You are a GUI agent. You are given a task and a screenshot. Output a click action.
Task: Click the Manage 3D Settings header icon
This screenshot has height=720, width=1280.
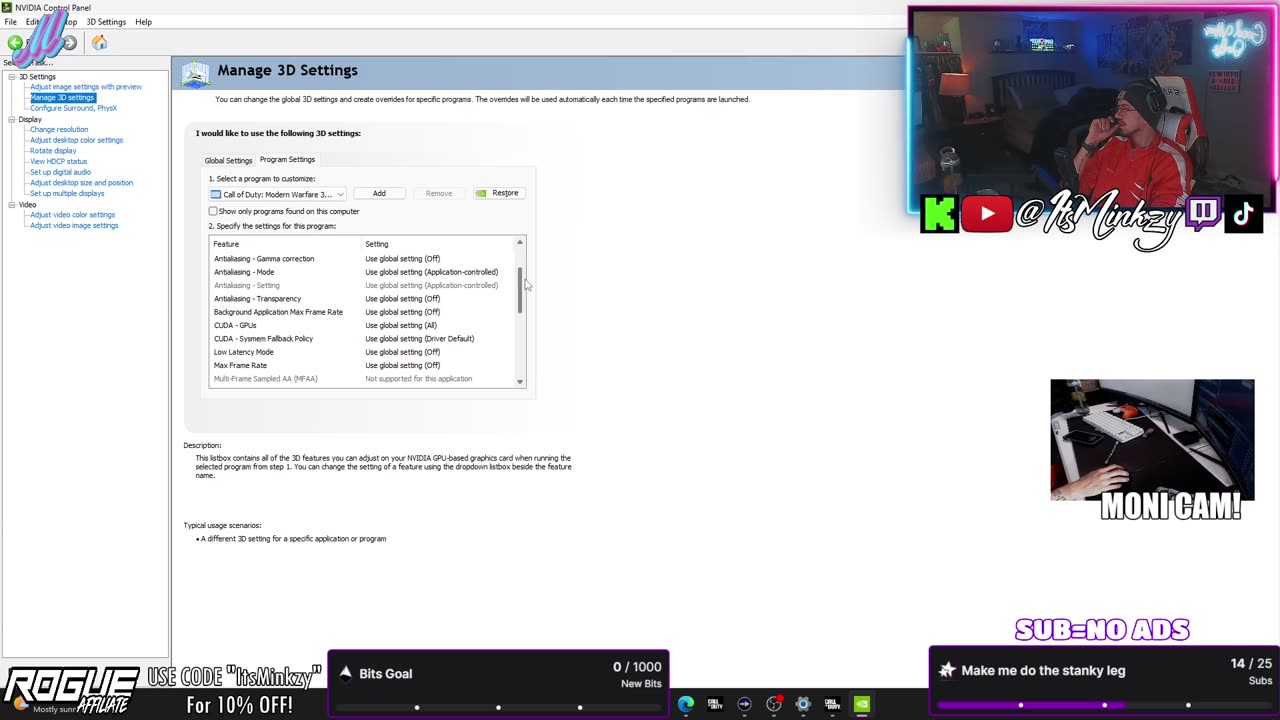pos(196,73)
